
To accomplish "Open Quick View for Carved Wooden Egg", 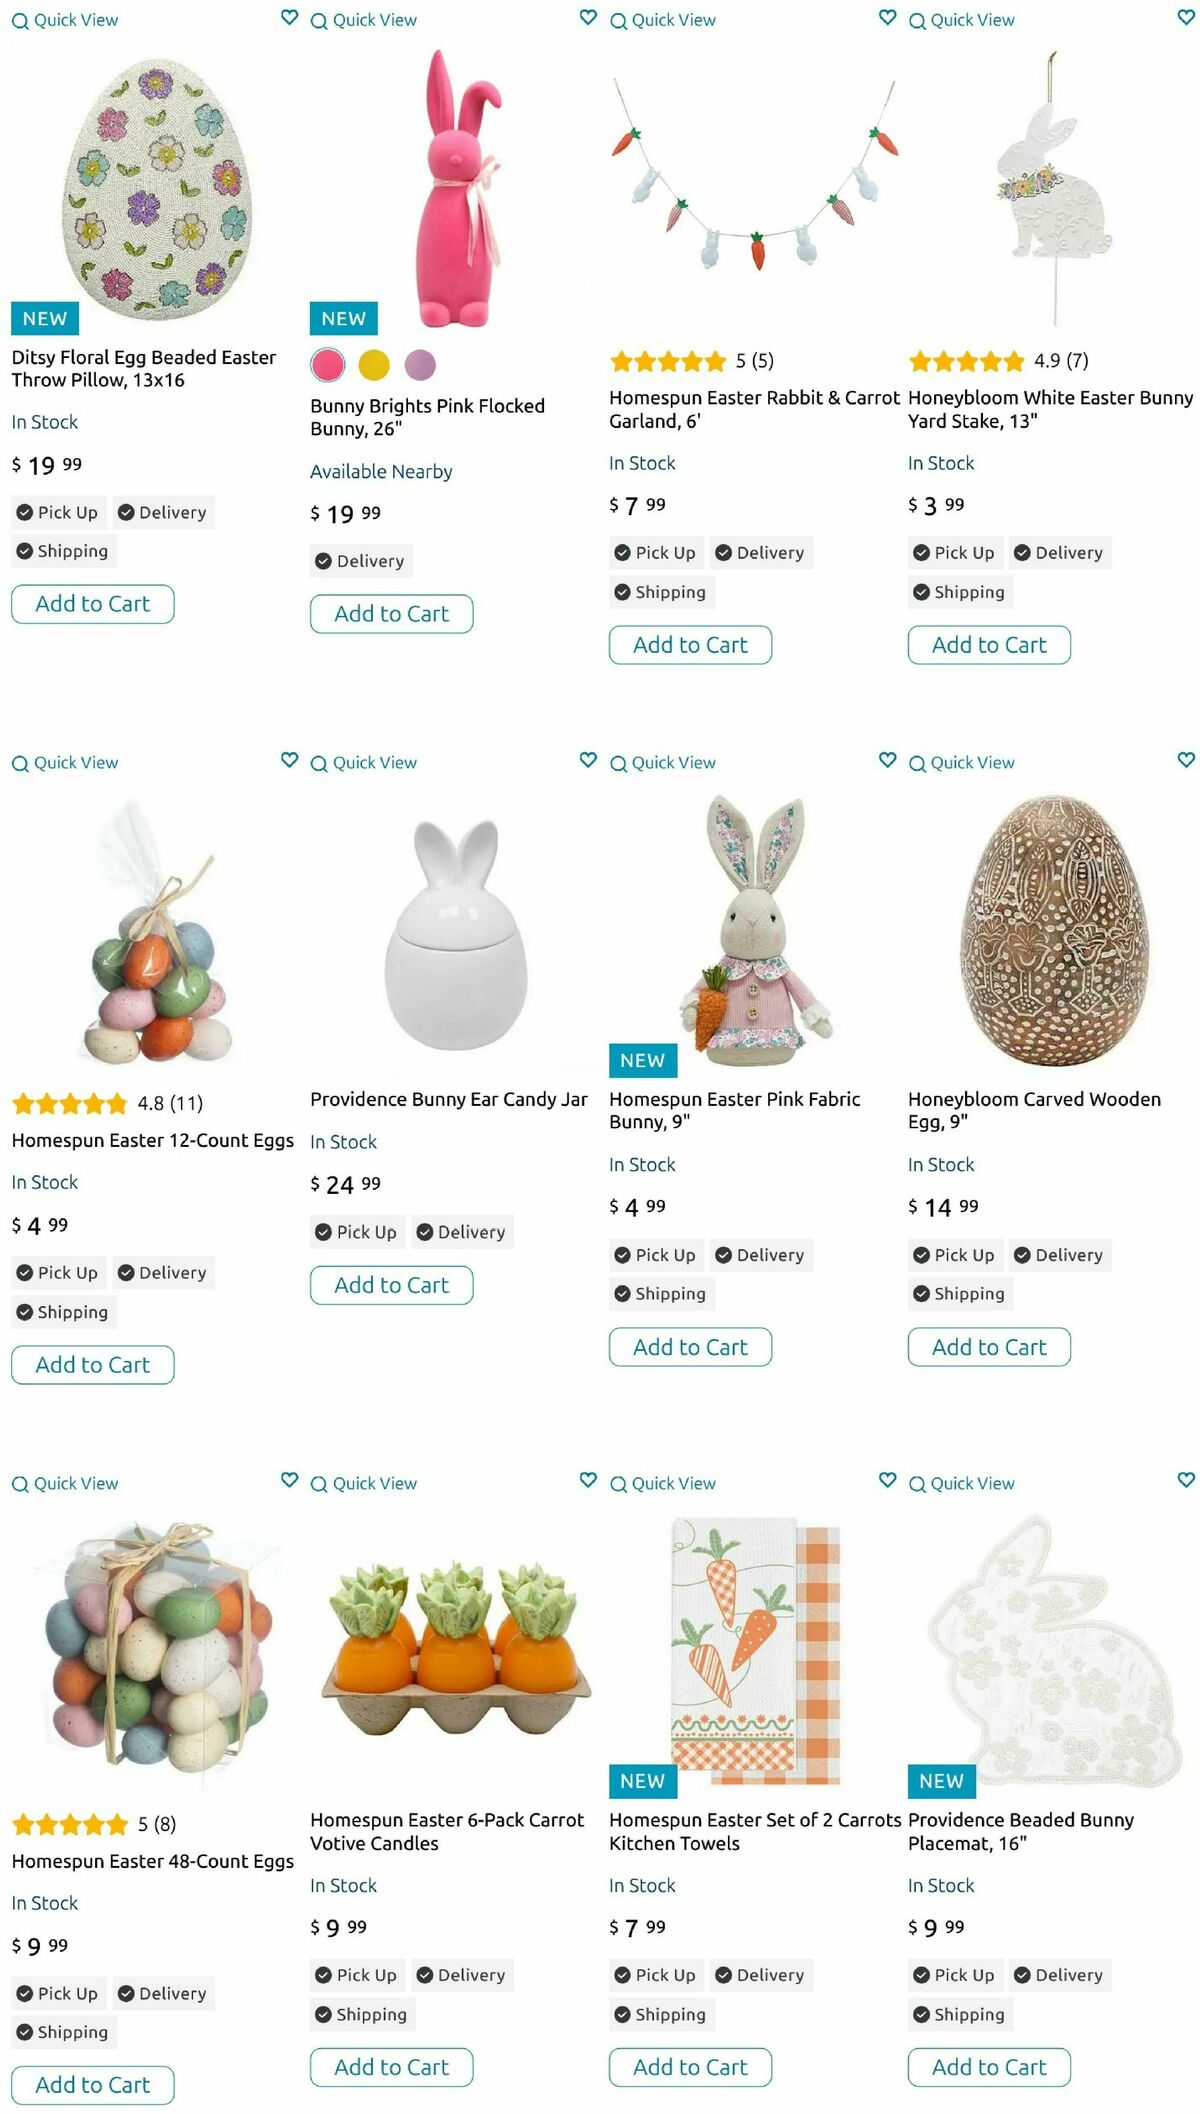I will click(x=961, y=763).
